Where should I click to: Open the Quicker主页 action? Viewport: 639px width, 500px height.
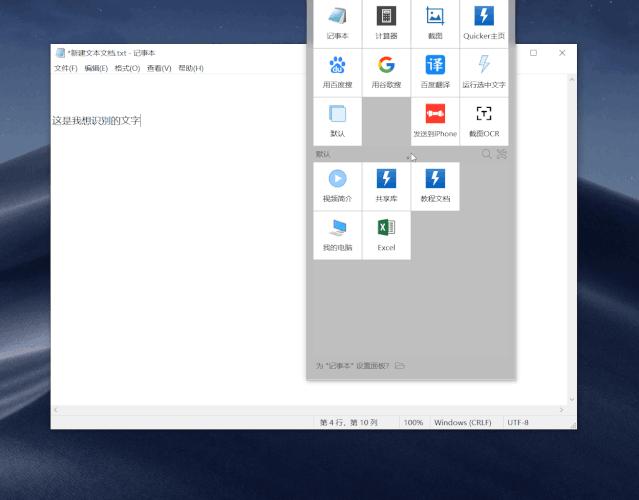(484, 24)
